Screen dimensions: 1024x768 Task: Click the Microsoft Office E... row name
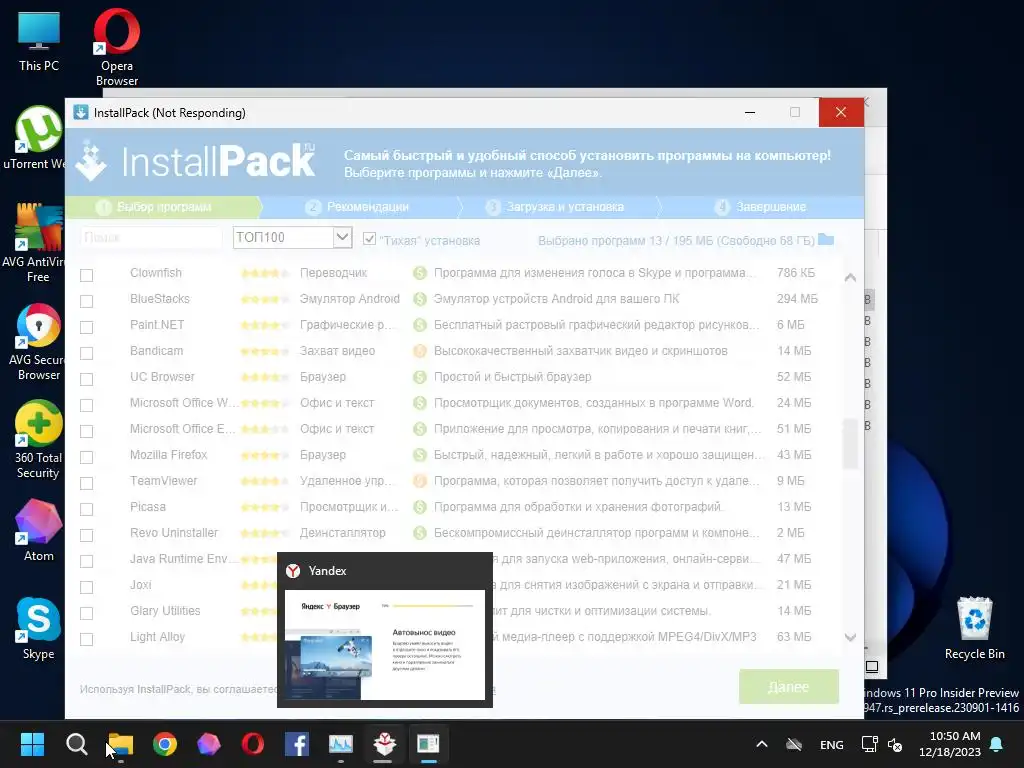(182, 428)
